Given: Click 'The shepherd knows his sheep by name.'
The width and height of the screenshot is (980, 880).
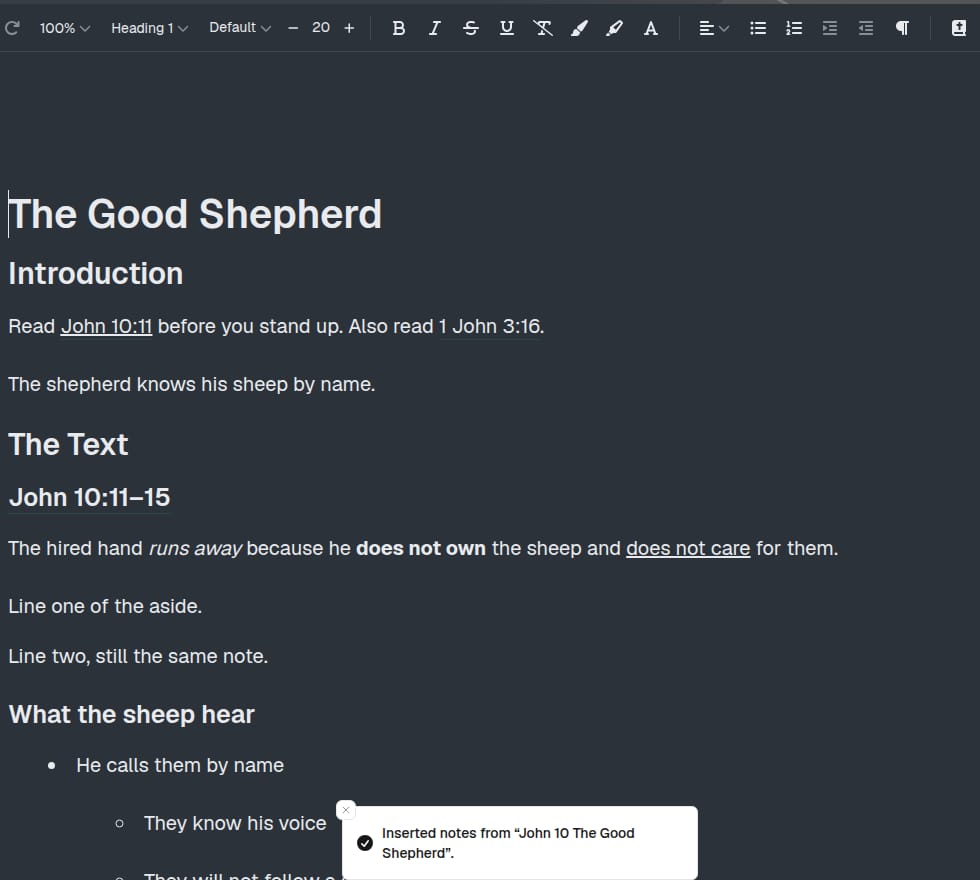Looking at the screenshot, I should (x=192, y=384).
